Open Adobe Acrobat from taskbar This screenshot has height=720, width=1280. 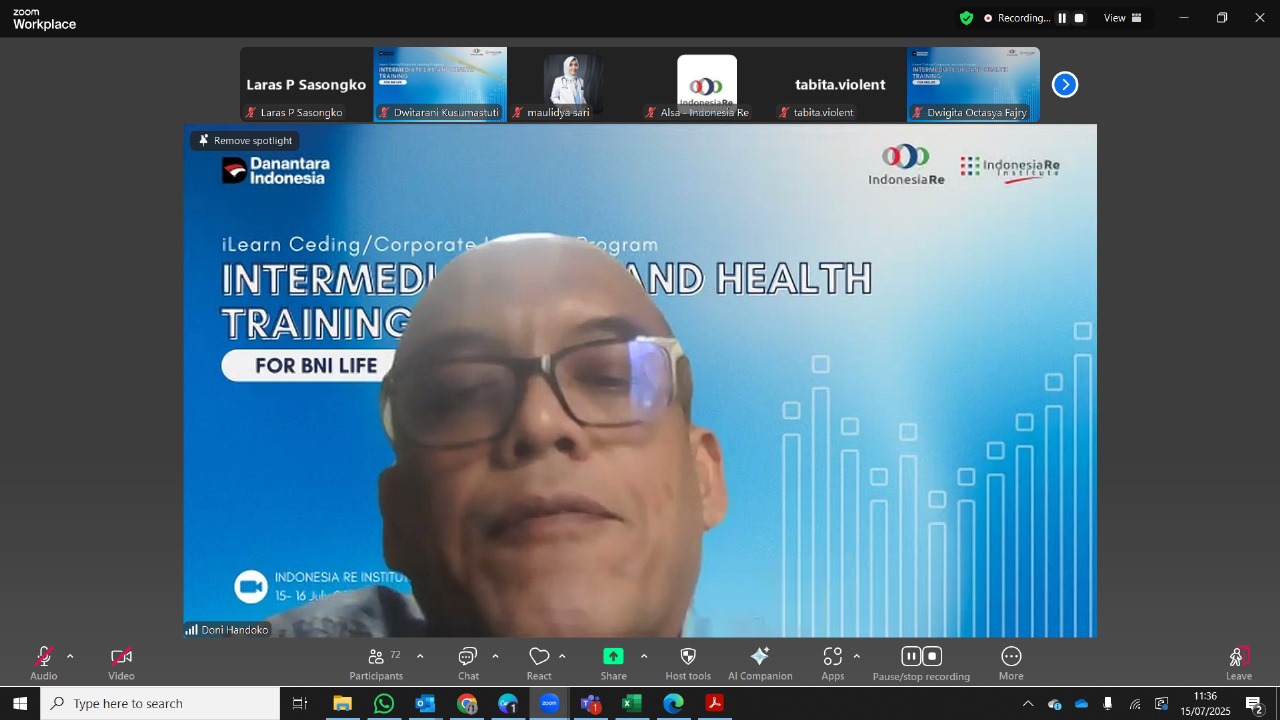point(715,704)
